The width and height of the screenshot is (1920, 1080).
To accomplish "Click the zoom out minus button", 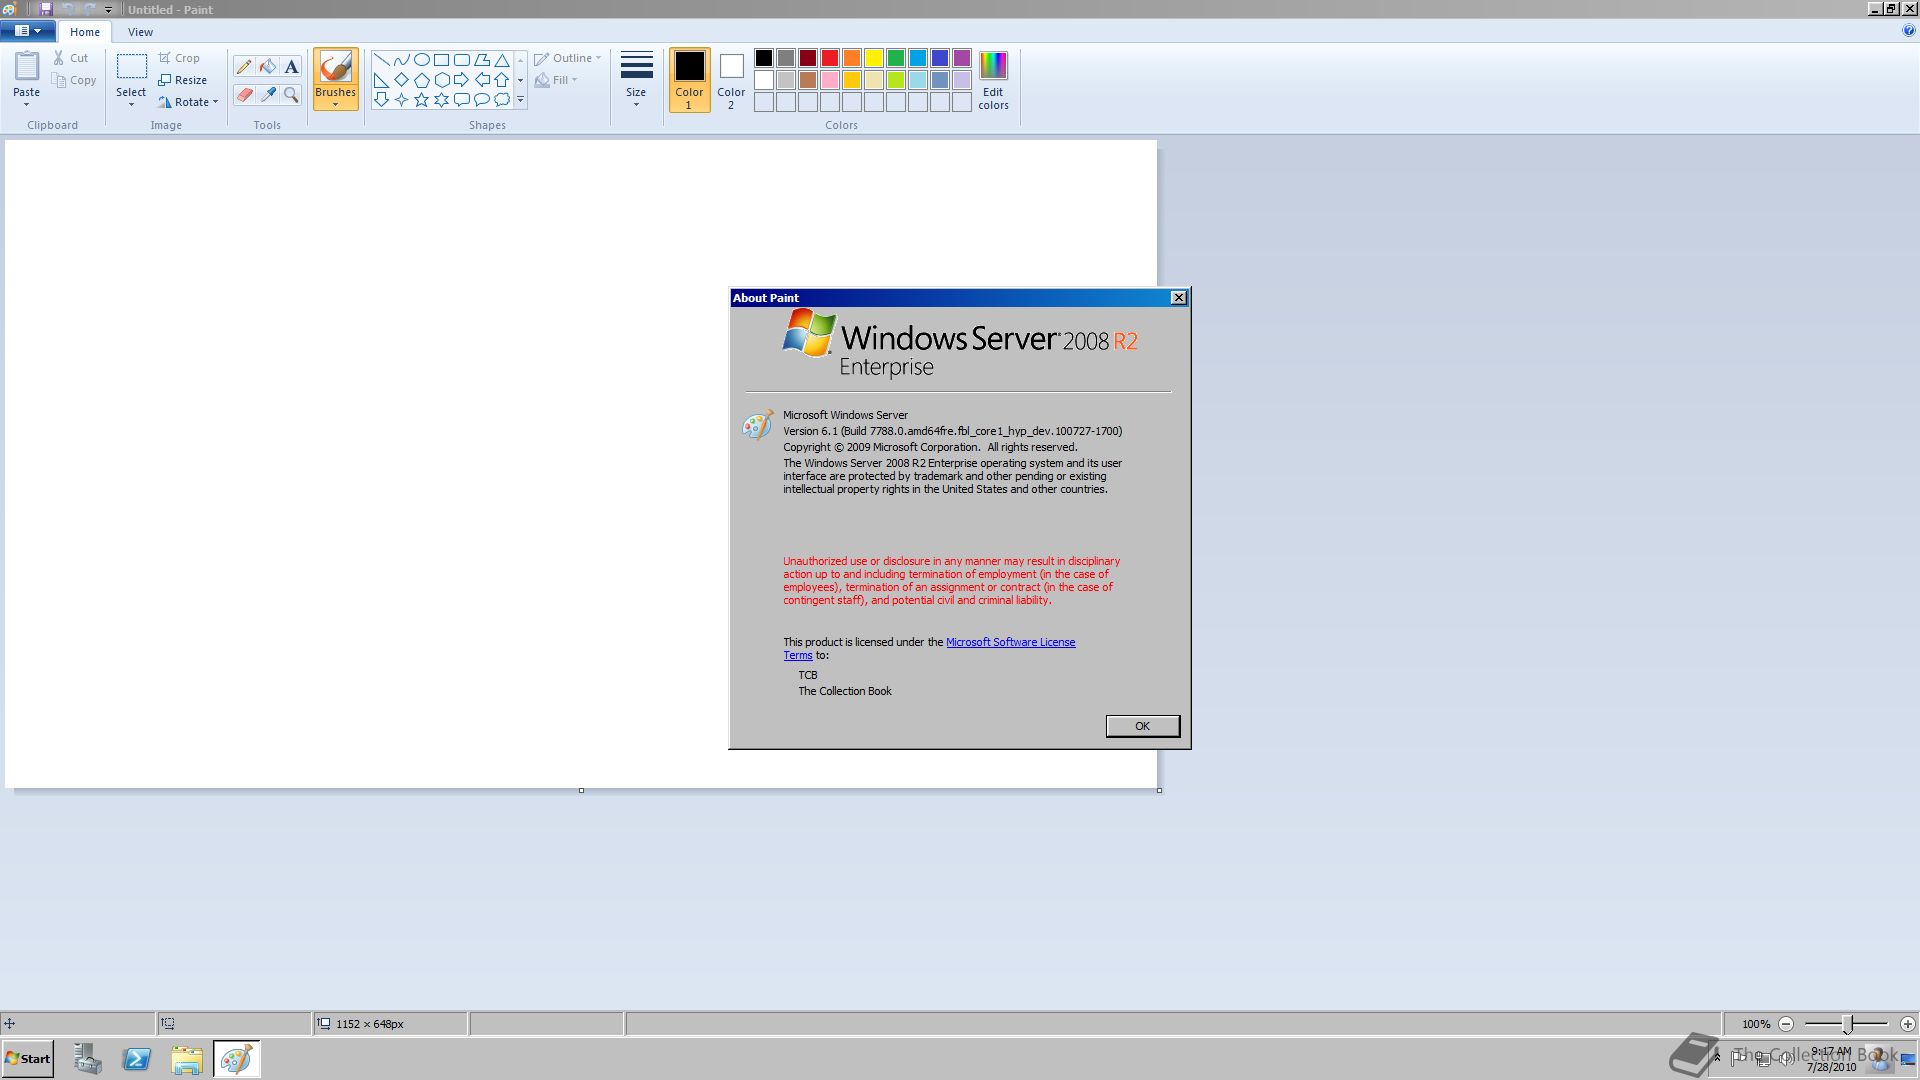I will point(1786,1024).
